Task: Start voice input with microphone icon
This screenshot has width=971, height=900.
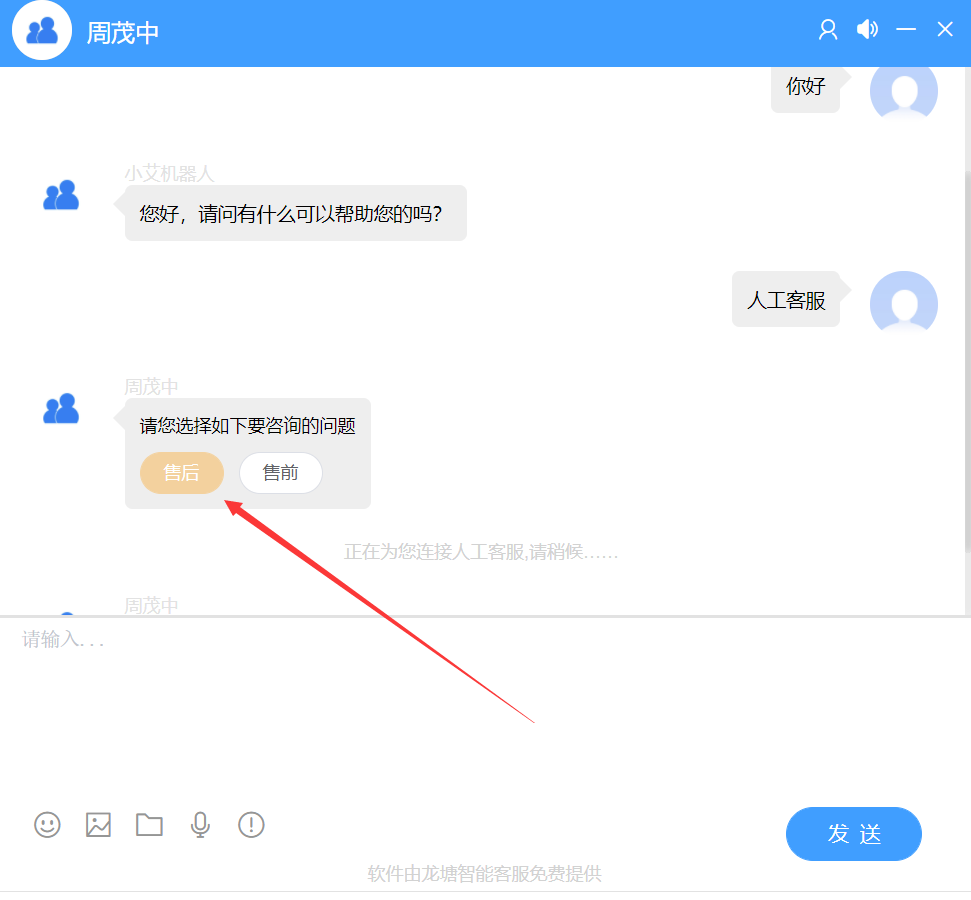Action: [200, 824]
